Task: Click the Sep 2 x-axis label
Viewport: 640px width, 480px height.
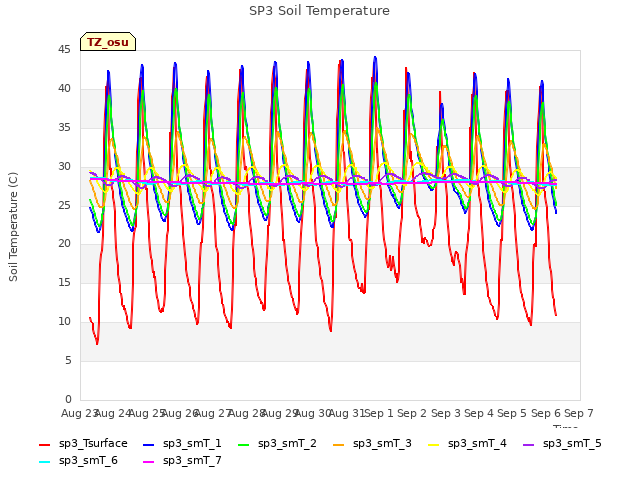Action: tap(412, 413)
